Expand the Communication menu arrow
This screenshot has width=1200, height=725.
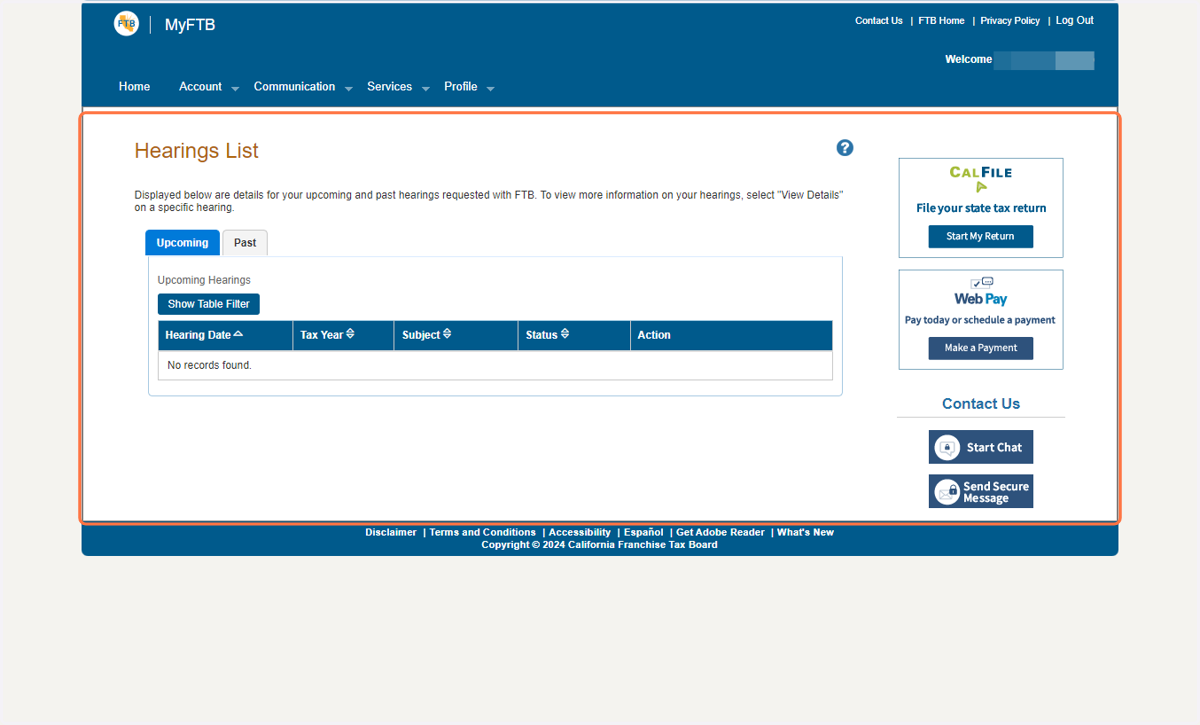pos(349,89)
